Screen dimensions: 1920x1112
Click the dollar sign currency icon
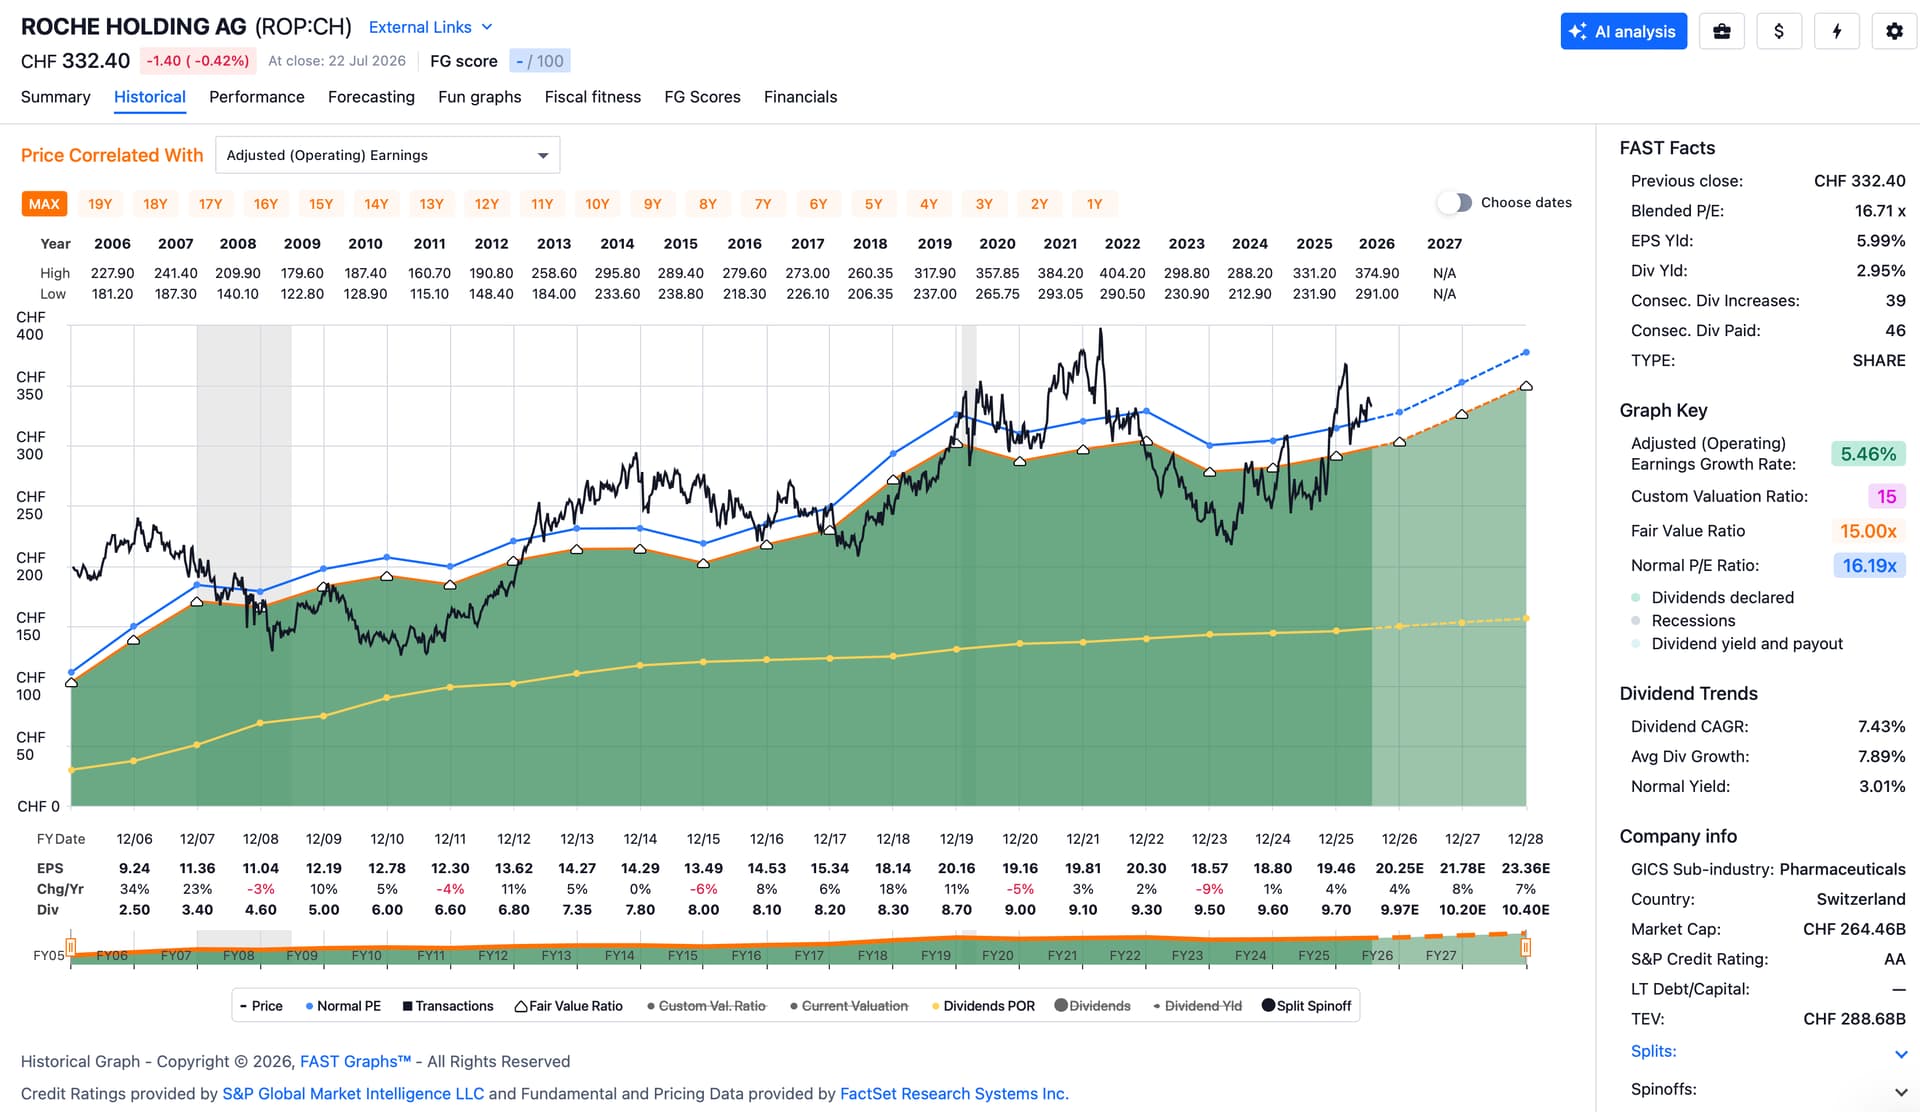(1778, 31)
